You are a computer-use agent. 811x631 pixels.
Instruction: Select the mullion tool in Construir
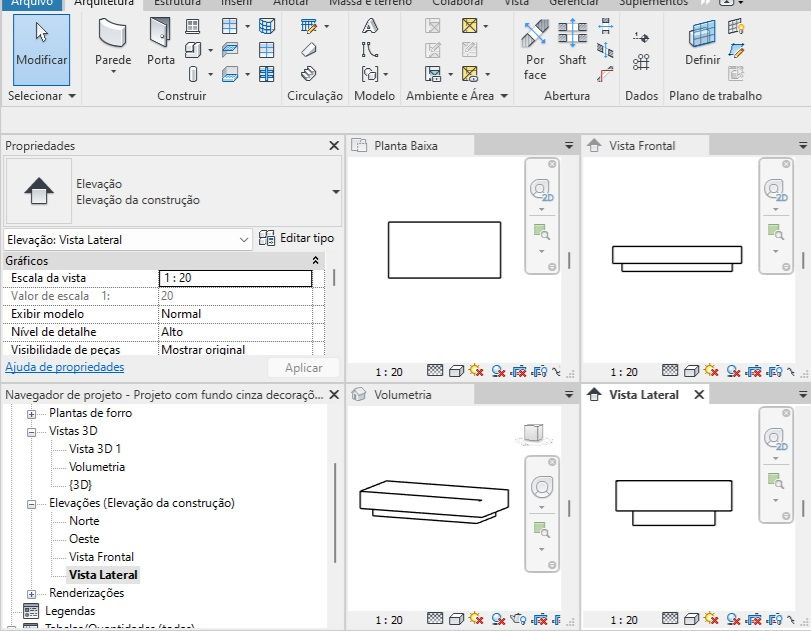click(266, 74)
